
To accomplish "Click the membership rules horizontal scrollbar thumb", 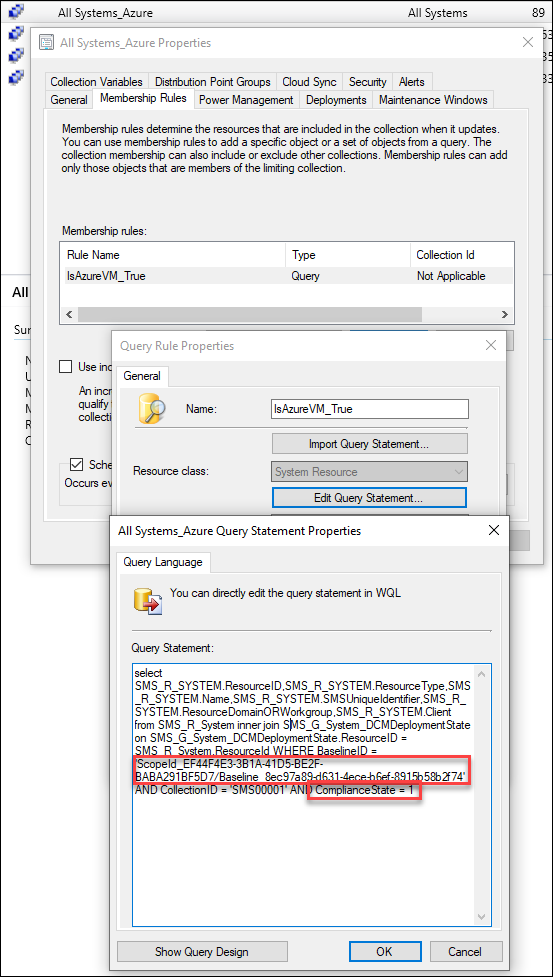I will pyautogui.click(x=250, y=314).
